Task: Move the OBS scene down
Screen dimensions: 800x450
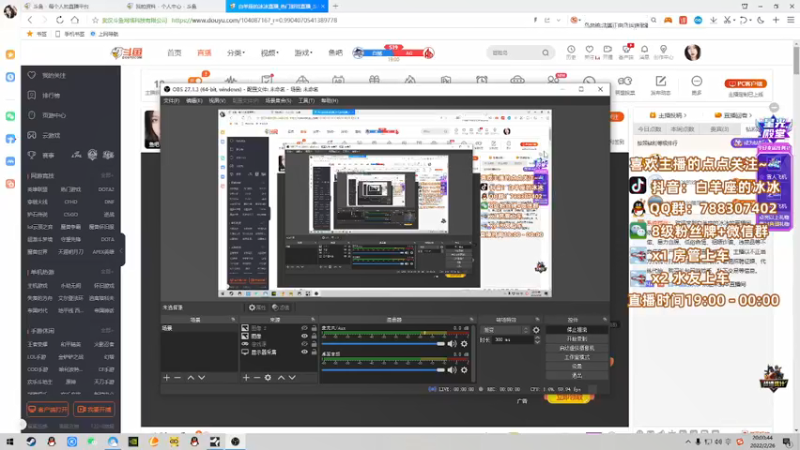Action: coord(202,378)
